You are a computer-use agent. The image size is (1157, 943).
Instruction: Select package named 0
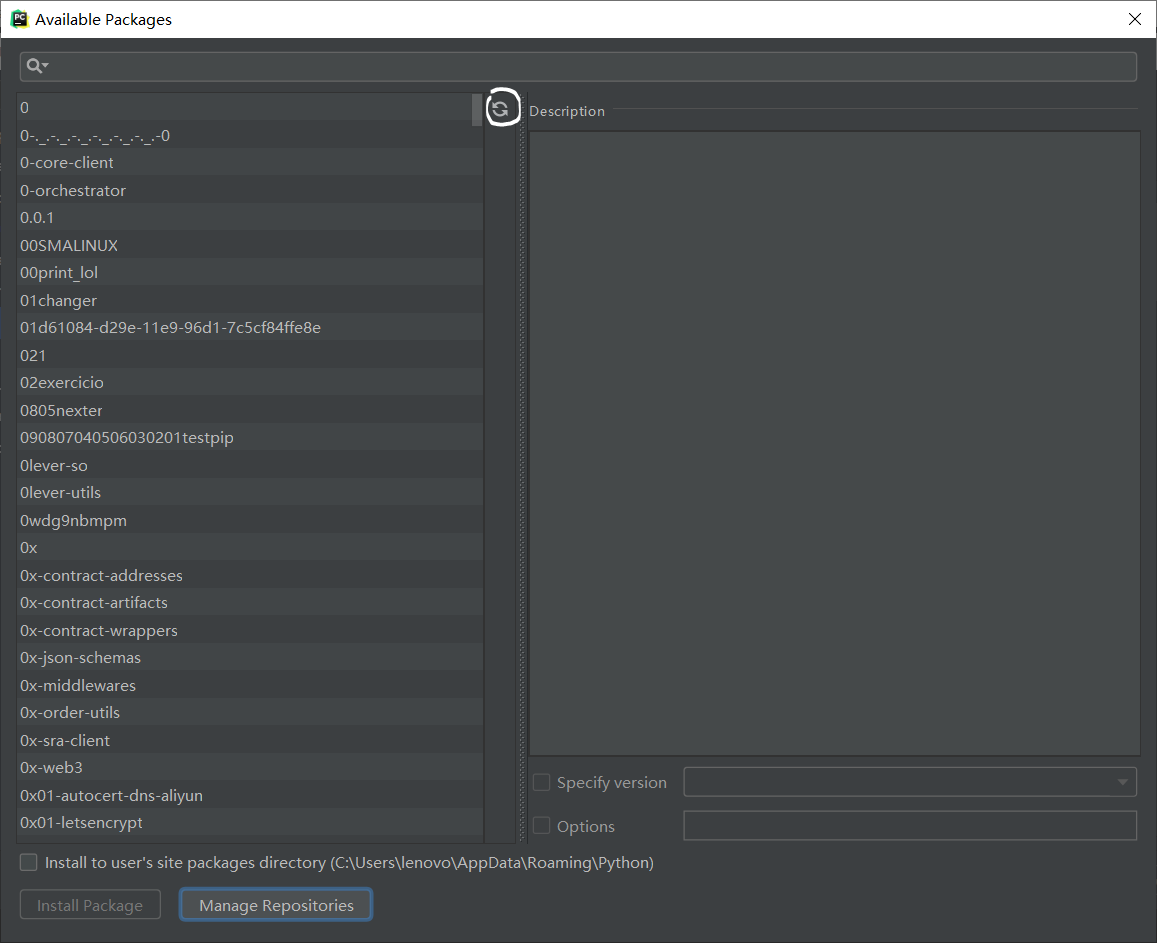[x=250, y=107]
